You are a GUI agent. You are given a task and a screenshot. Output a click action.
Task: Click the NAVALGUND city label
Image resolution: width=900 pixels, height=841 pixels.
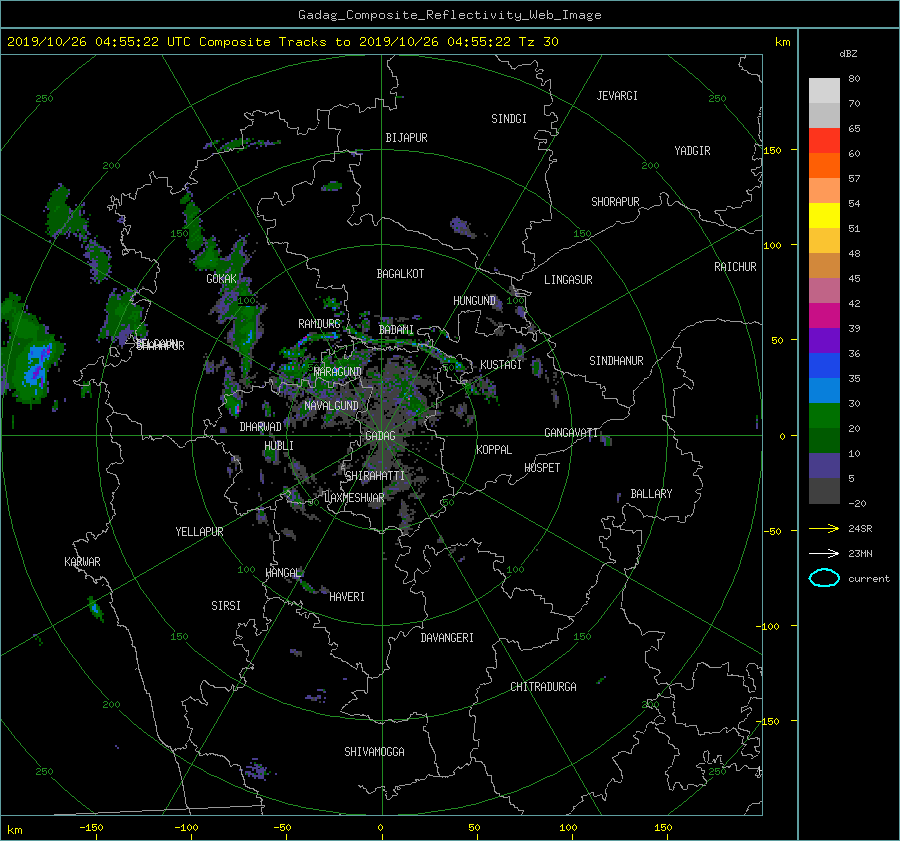click(x=331, y=406)
